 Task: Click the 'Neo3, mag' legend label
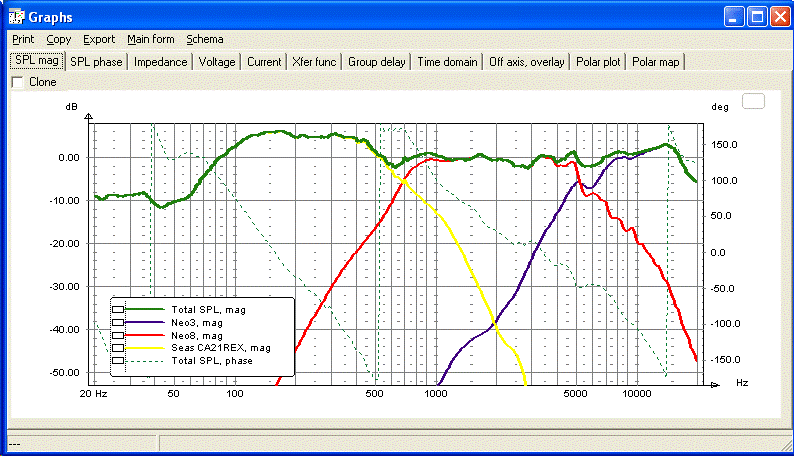(196, 322)
